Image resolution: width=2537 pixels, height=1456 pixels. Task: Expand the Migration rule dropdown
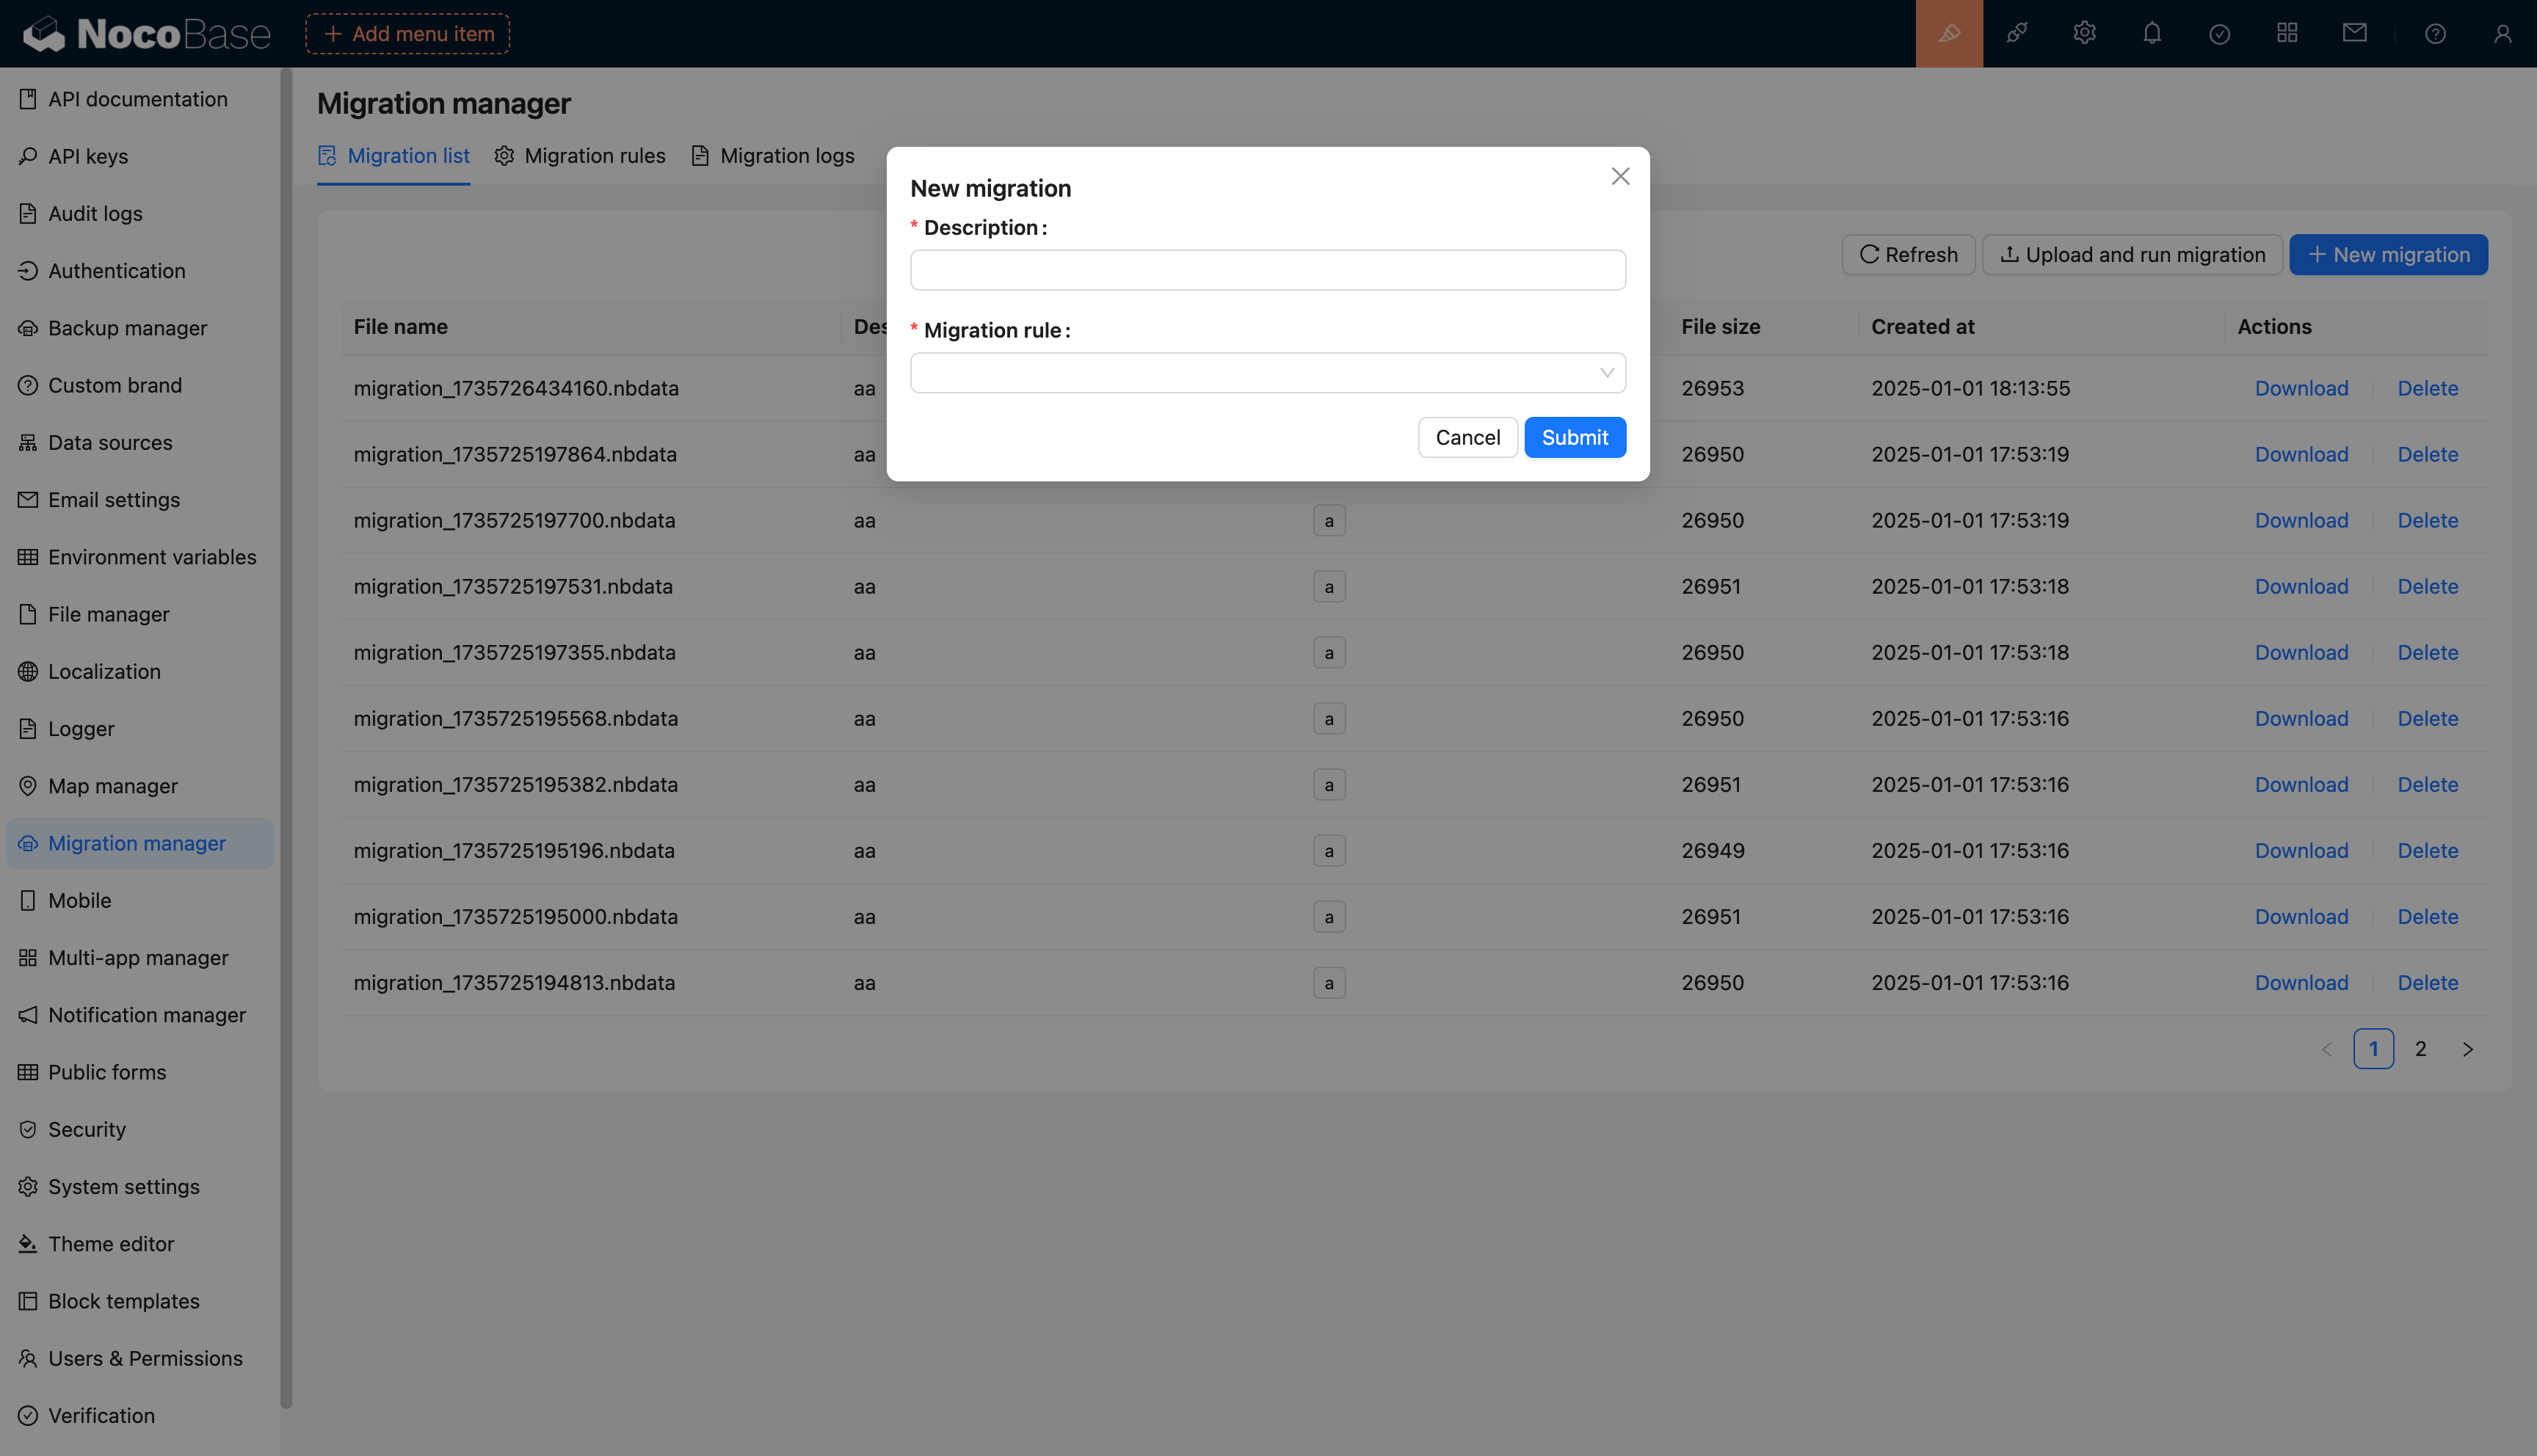(x=1267, y=373)
